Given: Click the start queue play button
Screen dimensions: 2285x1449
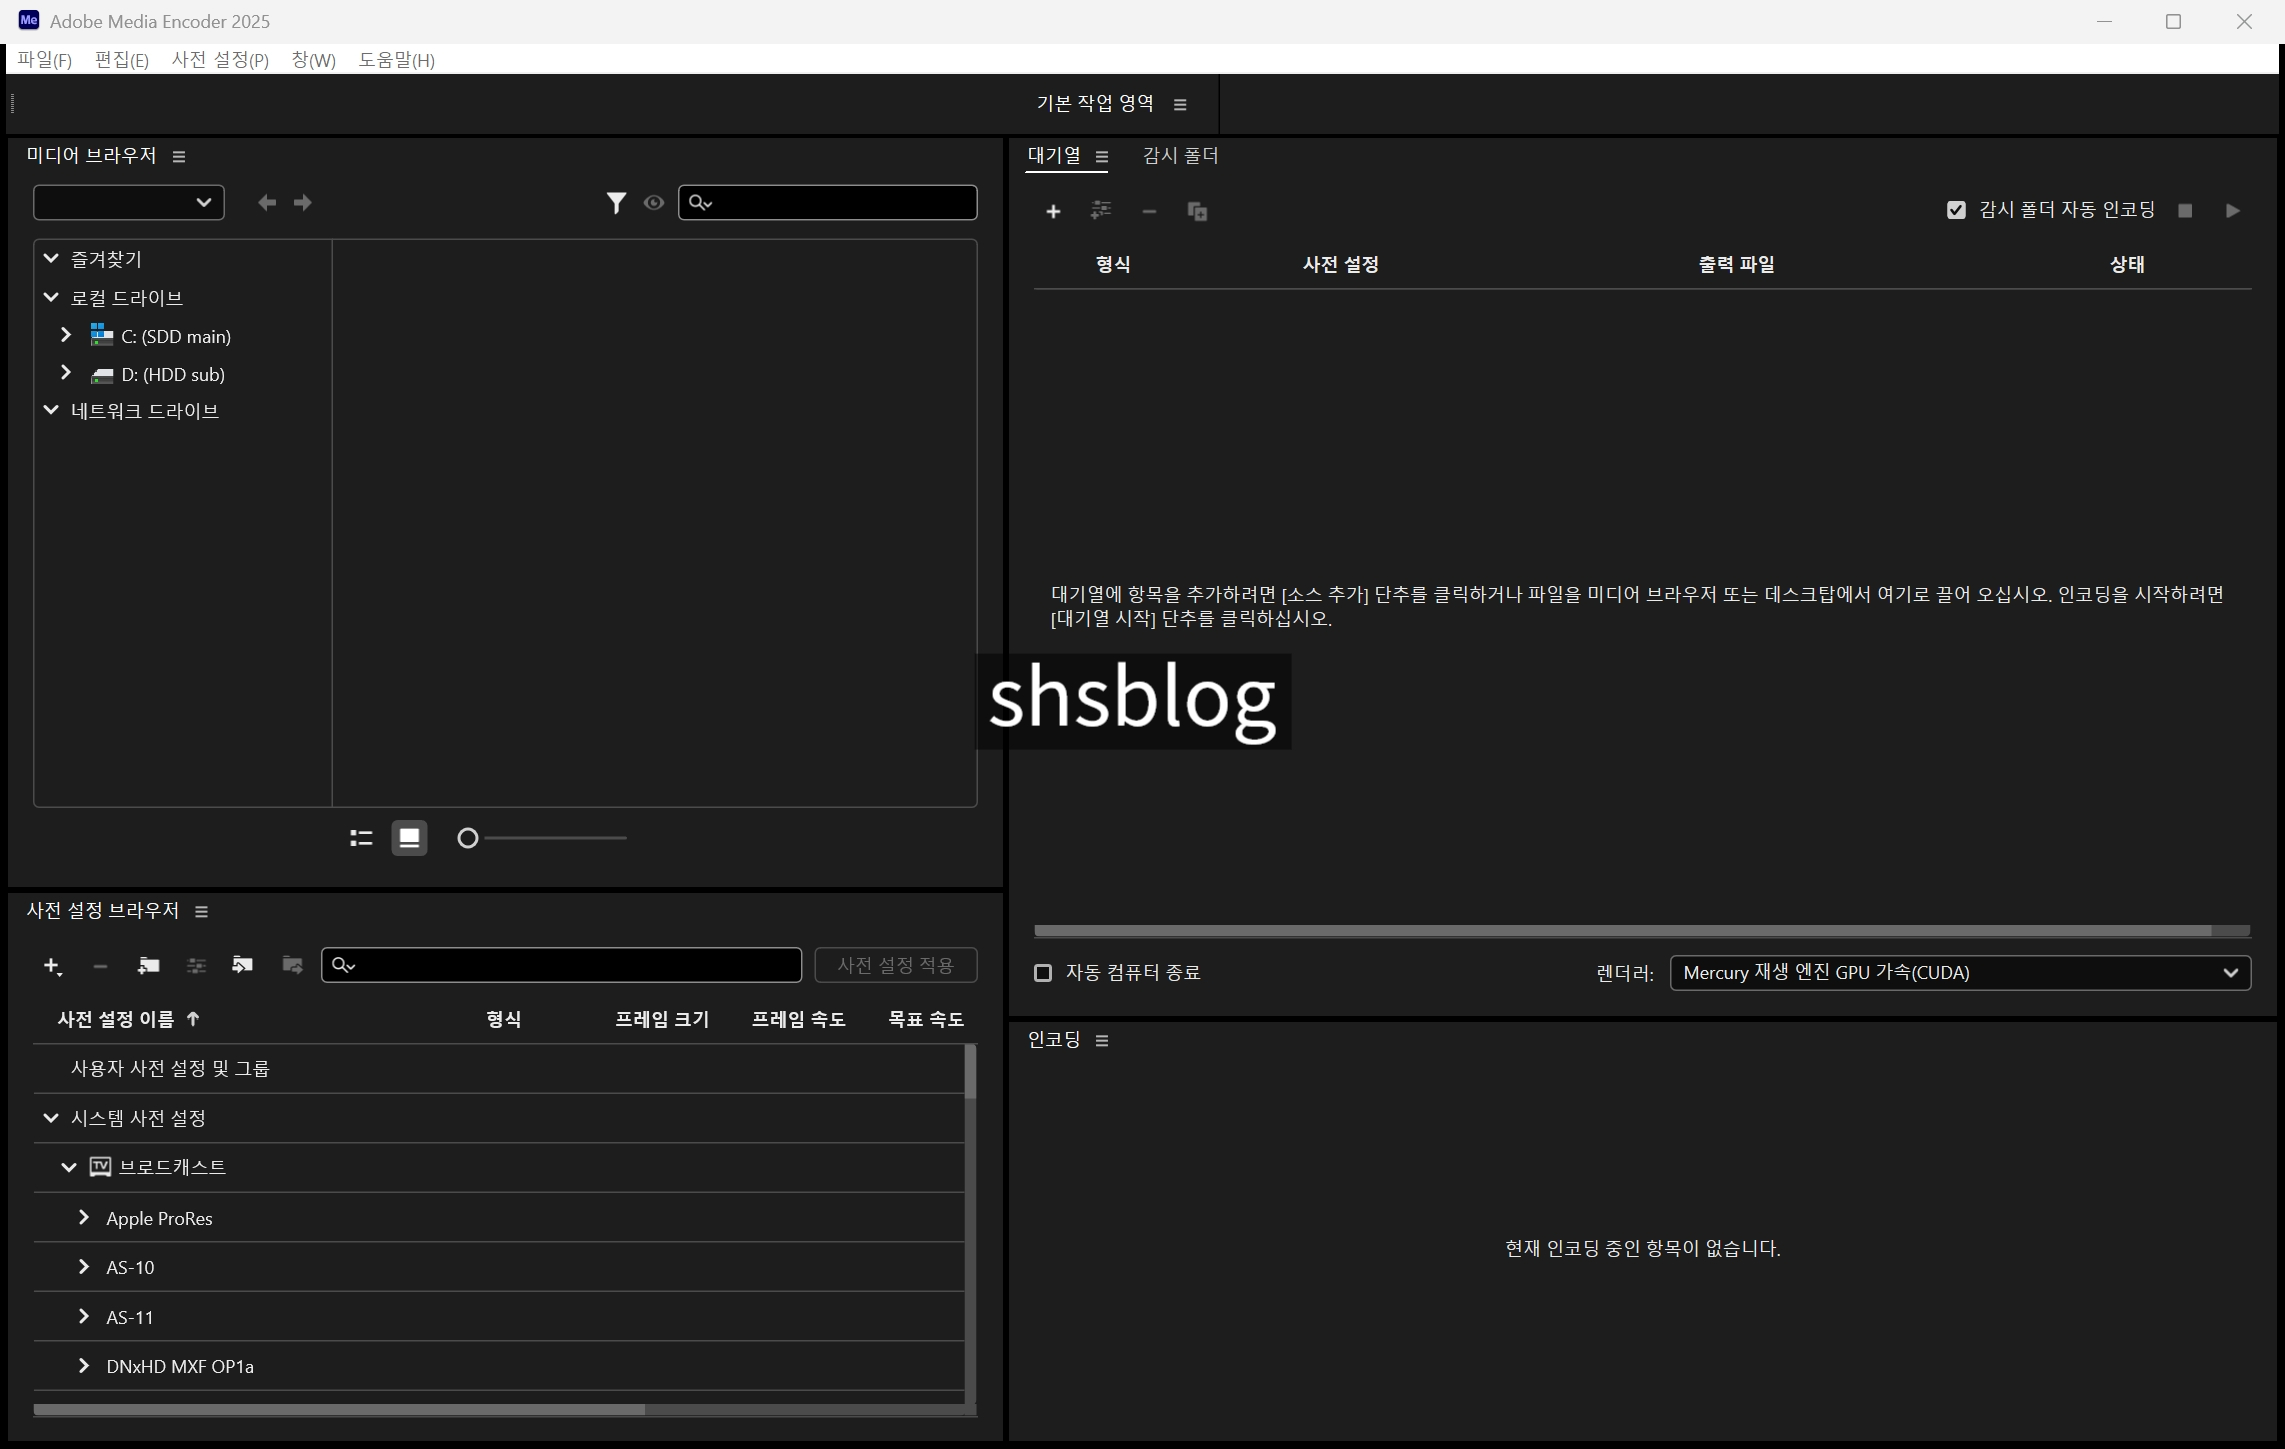Looking at the screenshot, I should pos(2233,211).
